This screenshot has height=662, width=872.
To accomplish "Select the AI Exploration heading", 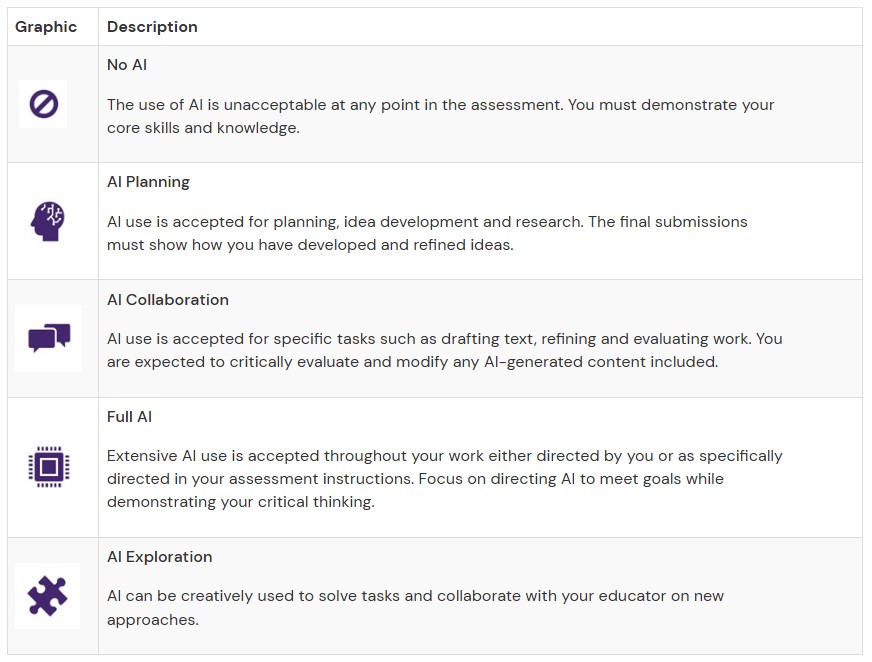I will coord(160,557).
